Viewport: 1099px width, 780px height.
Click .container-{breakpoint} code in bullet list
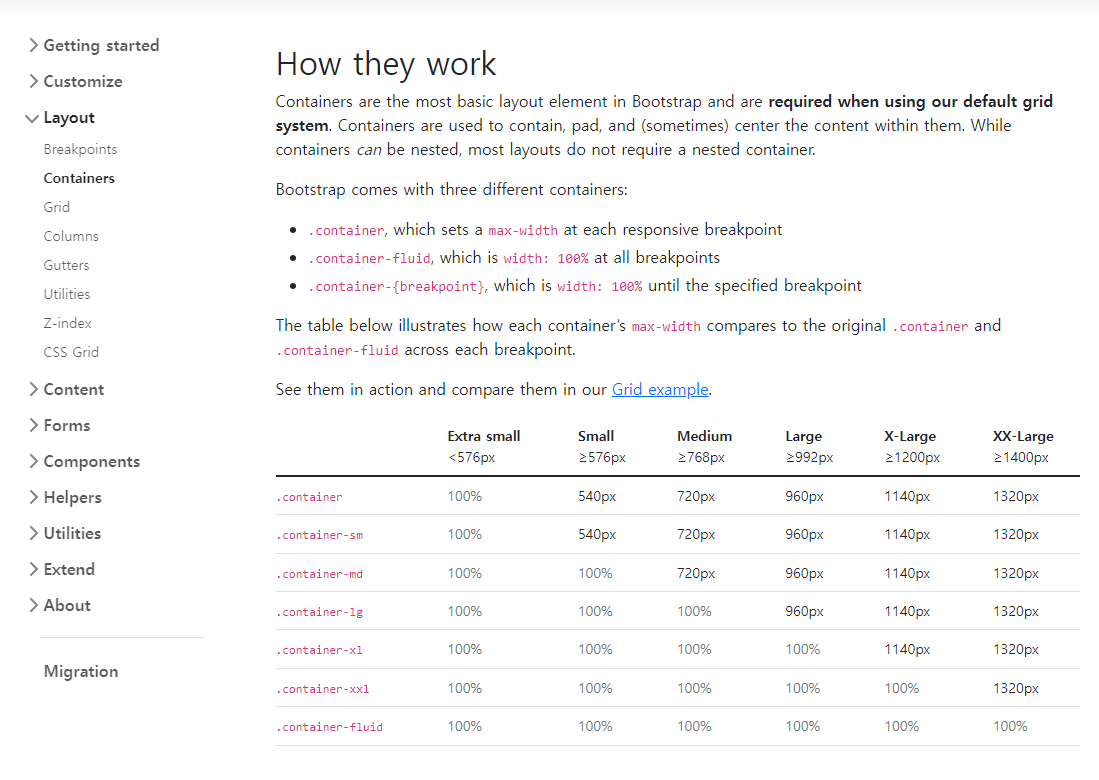(396, 287)
